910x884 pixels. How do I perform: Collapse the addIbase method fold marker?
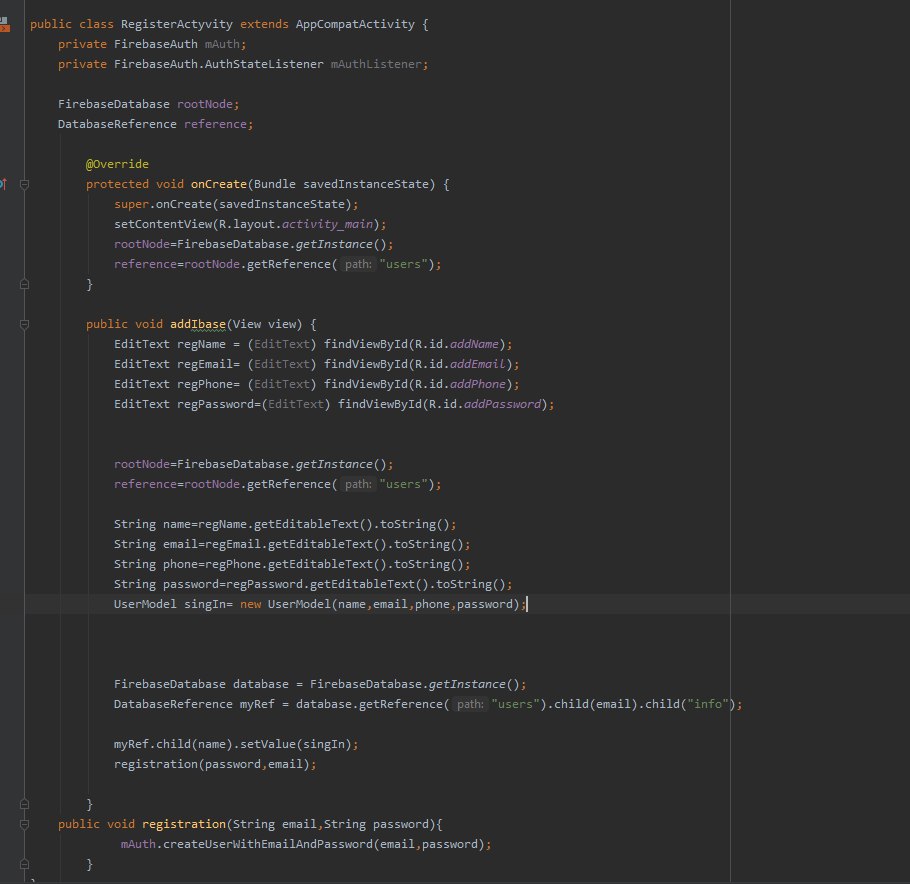point(24,324)
